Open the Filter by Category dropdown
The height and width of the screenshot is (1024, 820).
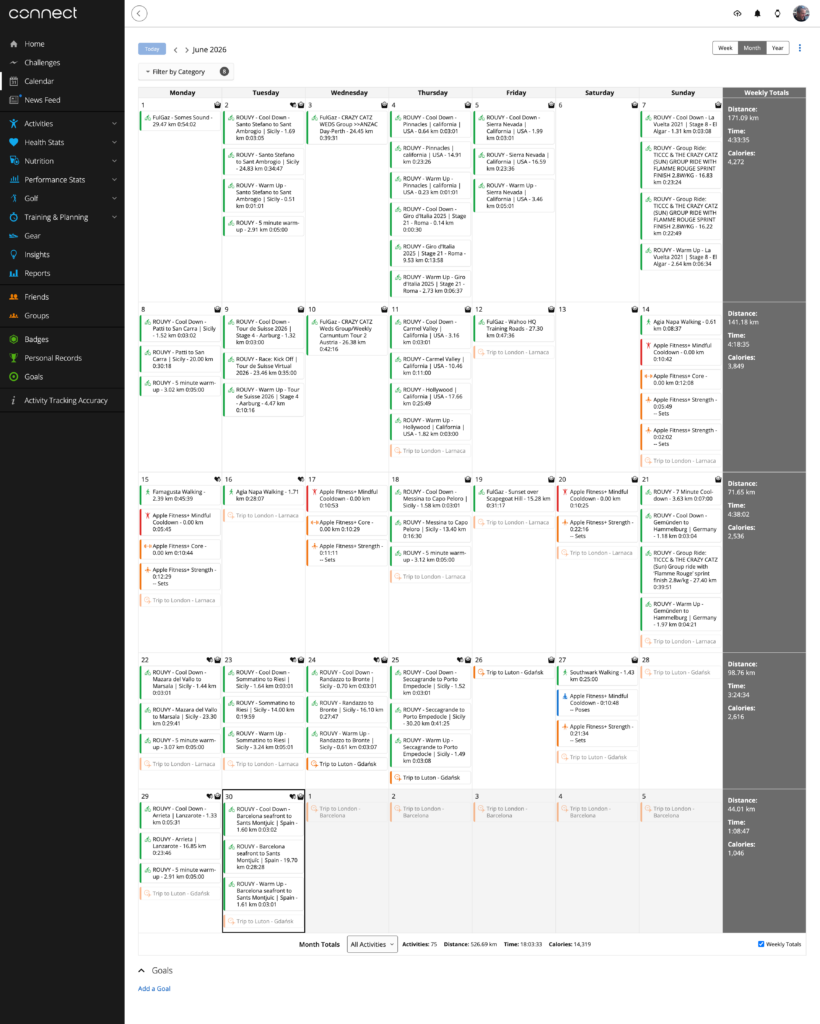[186, 72]
